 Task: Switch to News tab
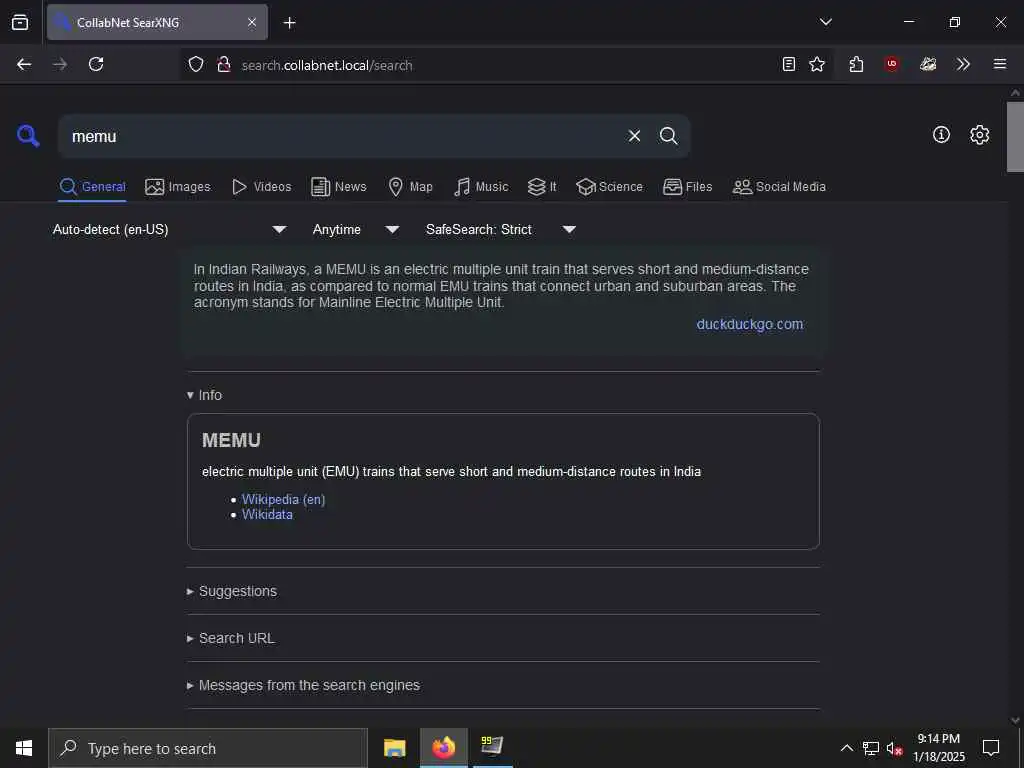(x=339, y=187)
